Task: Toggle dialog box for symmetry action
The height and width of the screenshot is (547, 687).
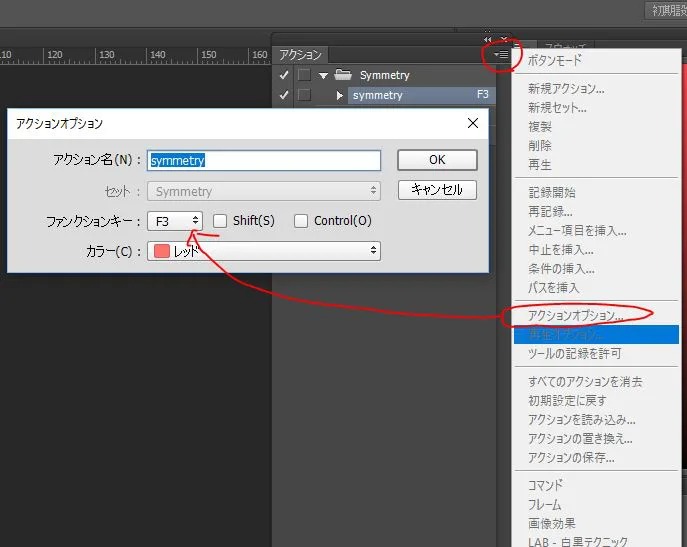Action: point(304,95)
